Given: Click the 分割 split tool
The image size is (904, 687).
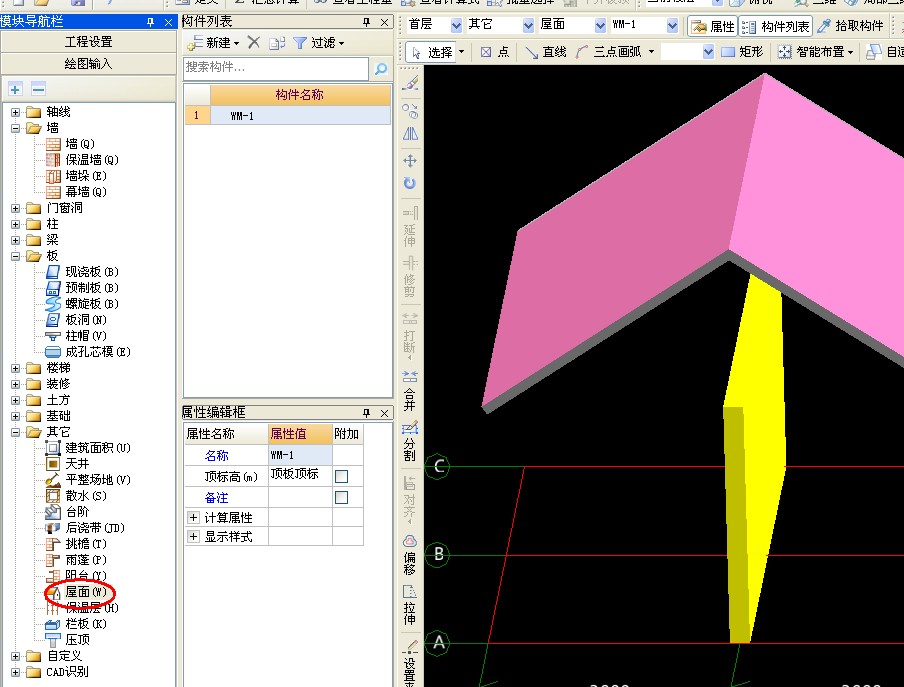Looking at the screenshot, I should tap(410, 441).
